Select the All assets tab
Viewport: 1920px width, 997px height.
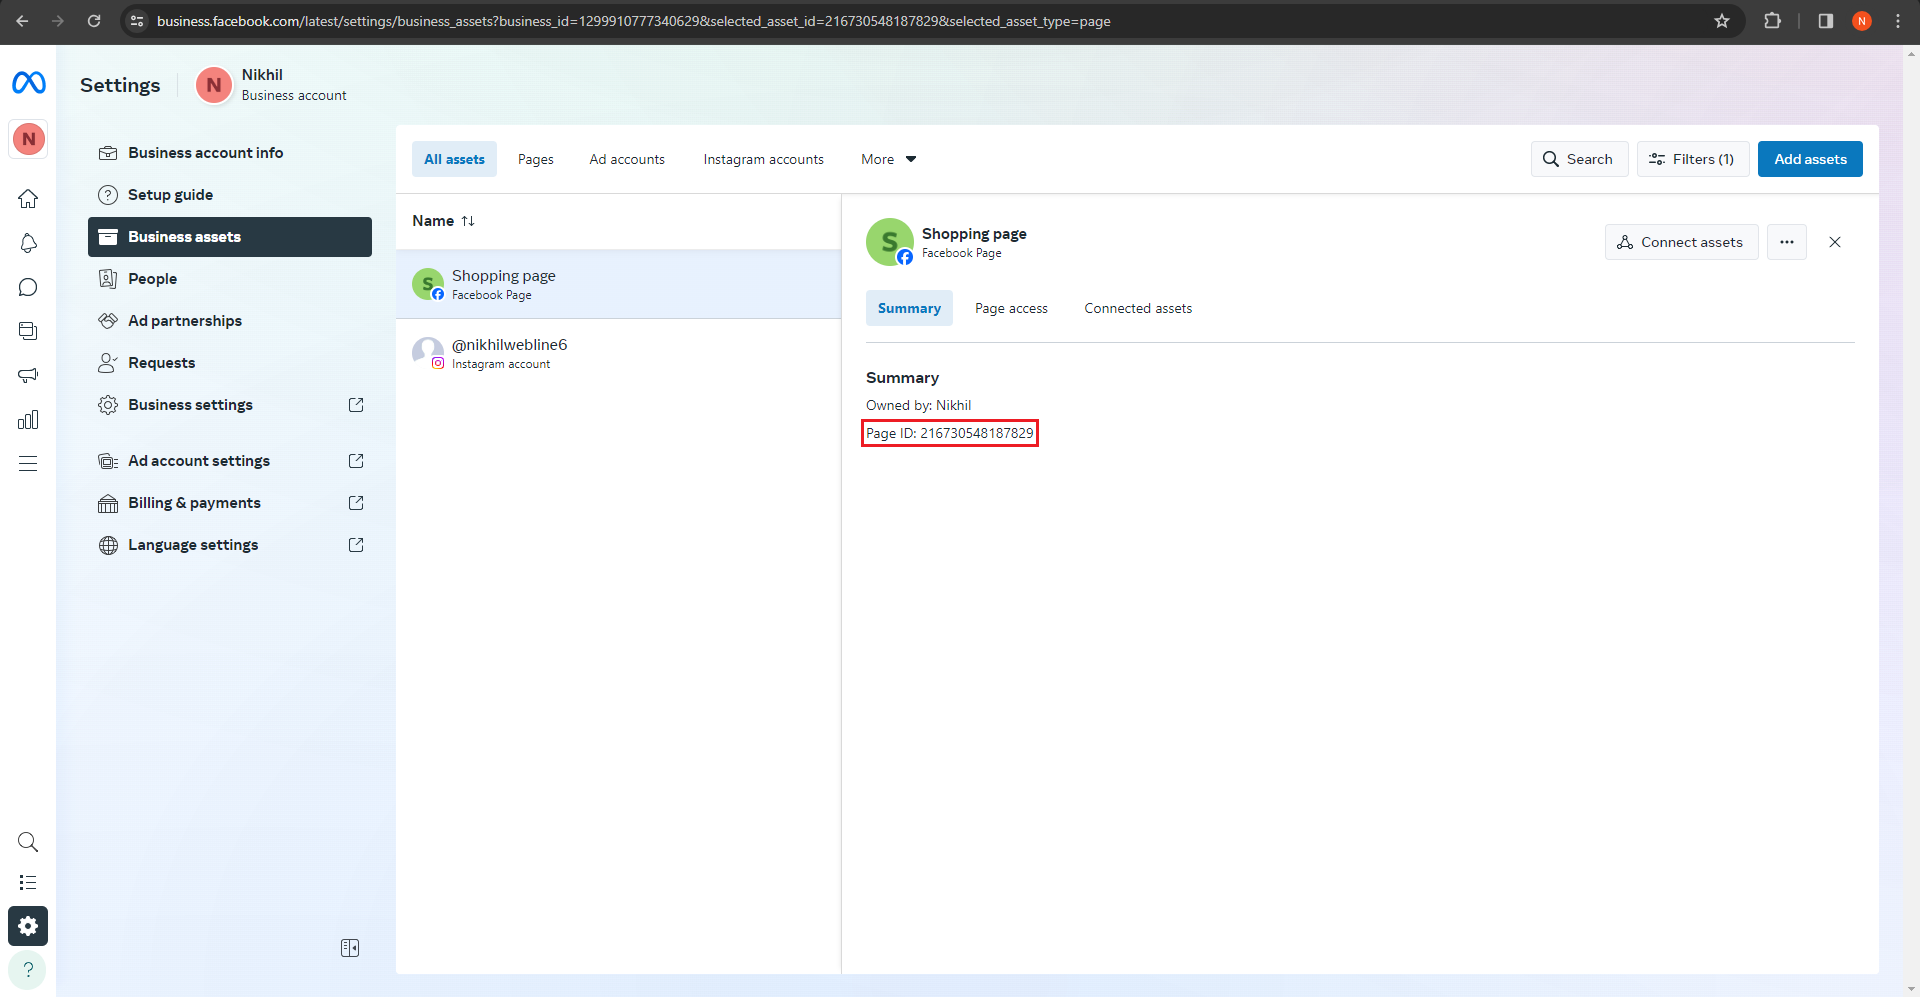(x=454, y=159)
